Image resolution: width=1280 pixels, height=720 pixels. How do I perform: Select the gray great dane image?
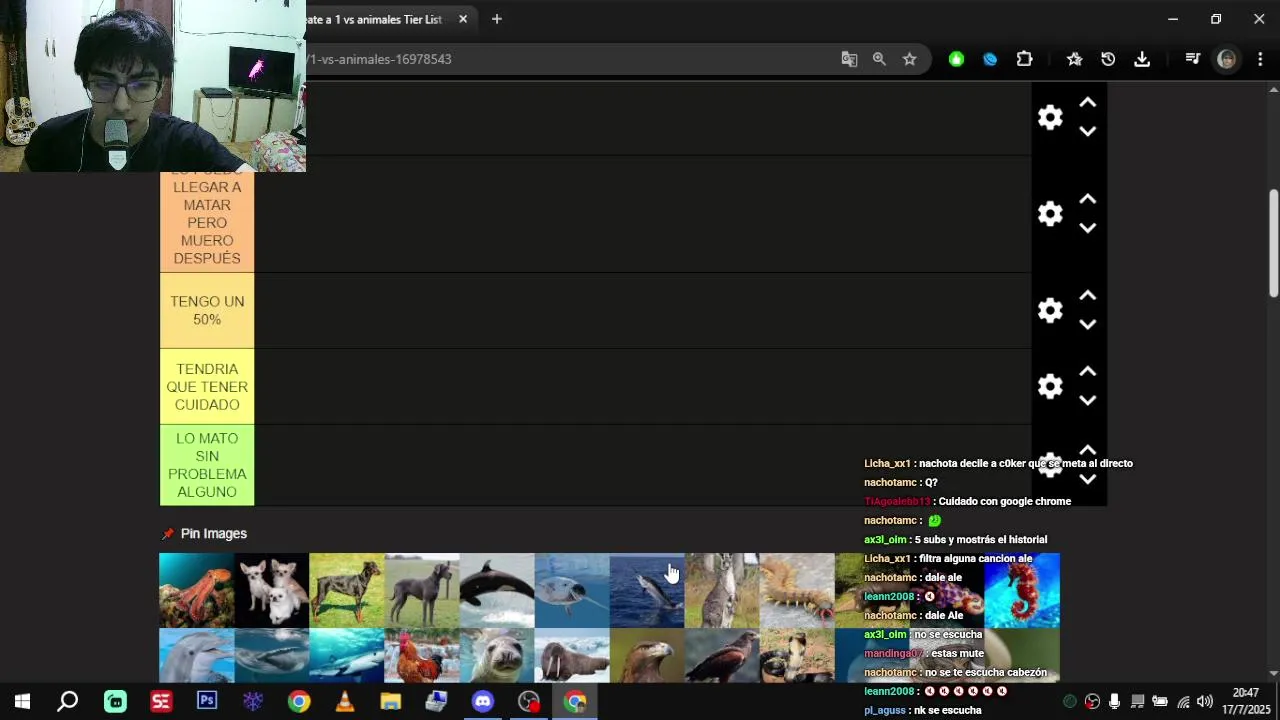click(421, 590)
